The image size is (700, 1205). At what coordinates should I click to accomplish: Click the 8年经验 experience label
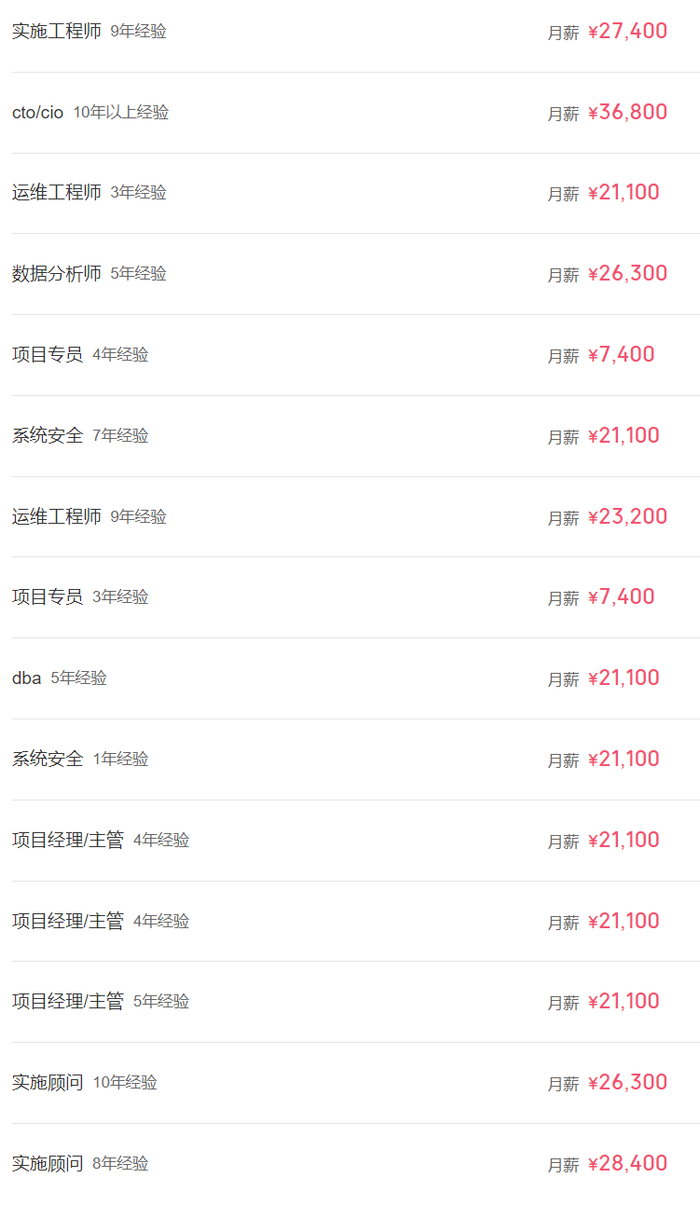[x=120, y=1163]
